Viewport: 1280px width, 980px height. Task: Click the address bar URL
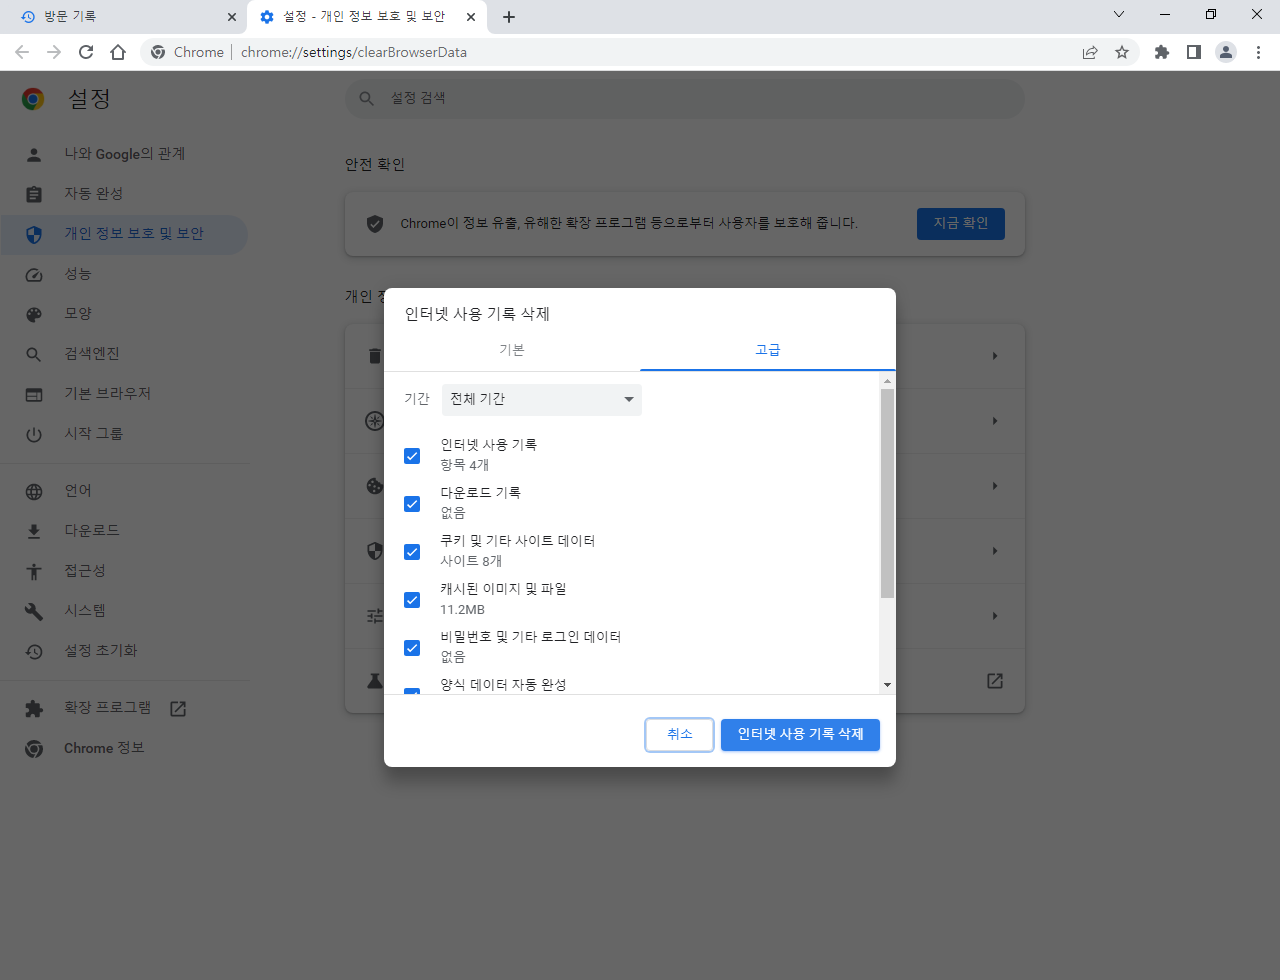click(x=354, y=52)
